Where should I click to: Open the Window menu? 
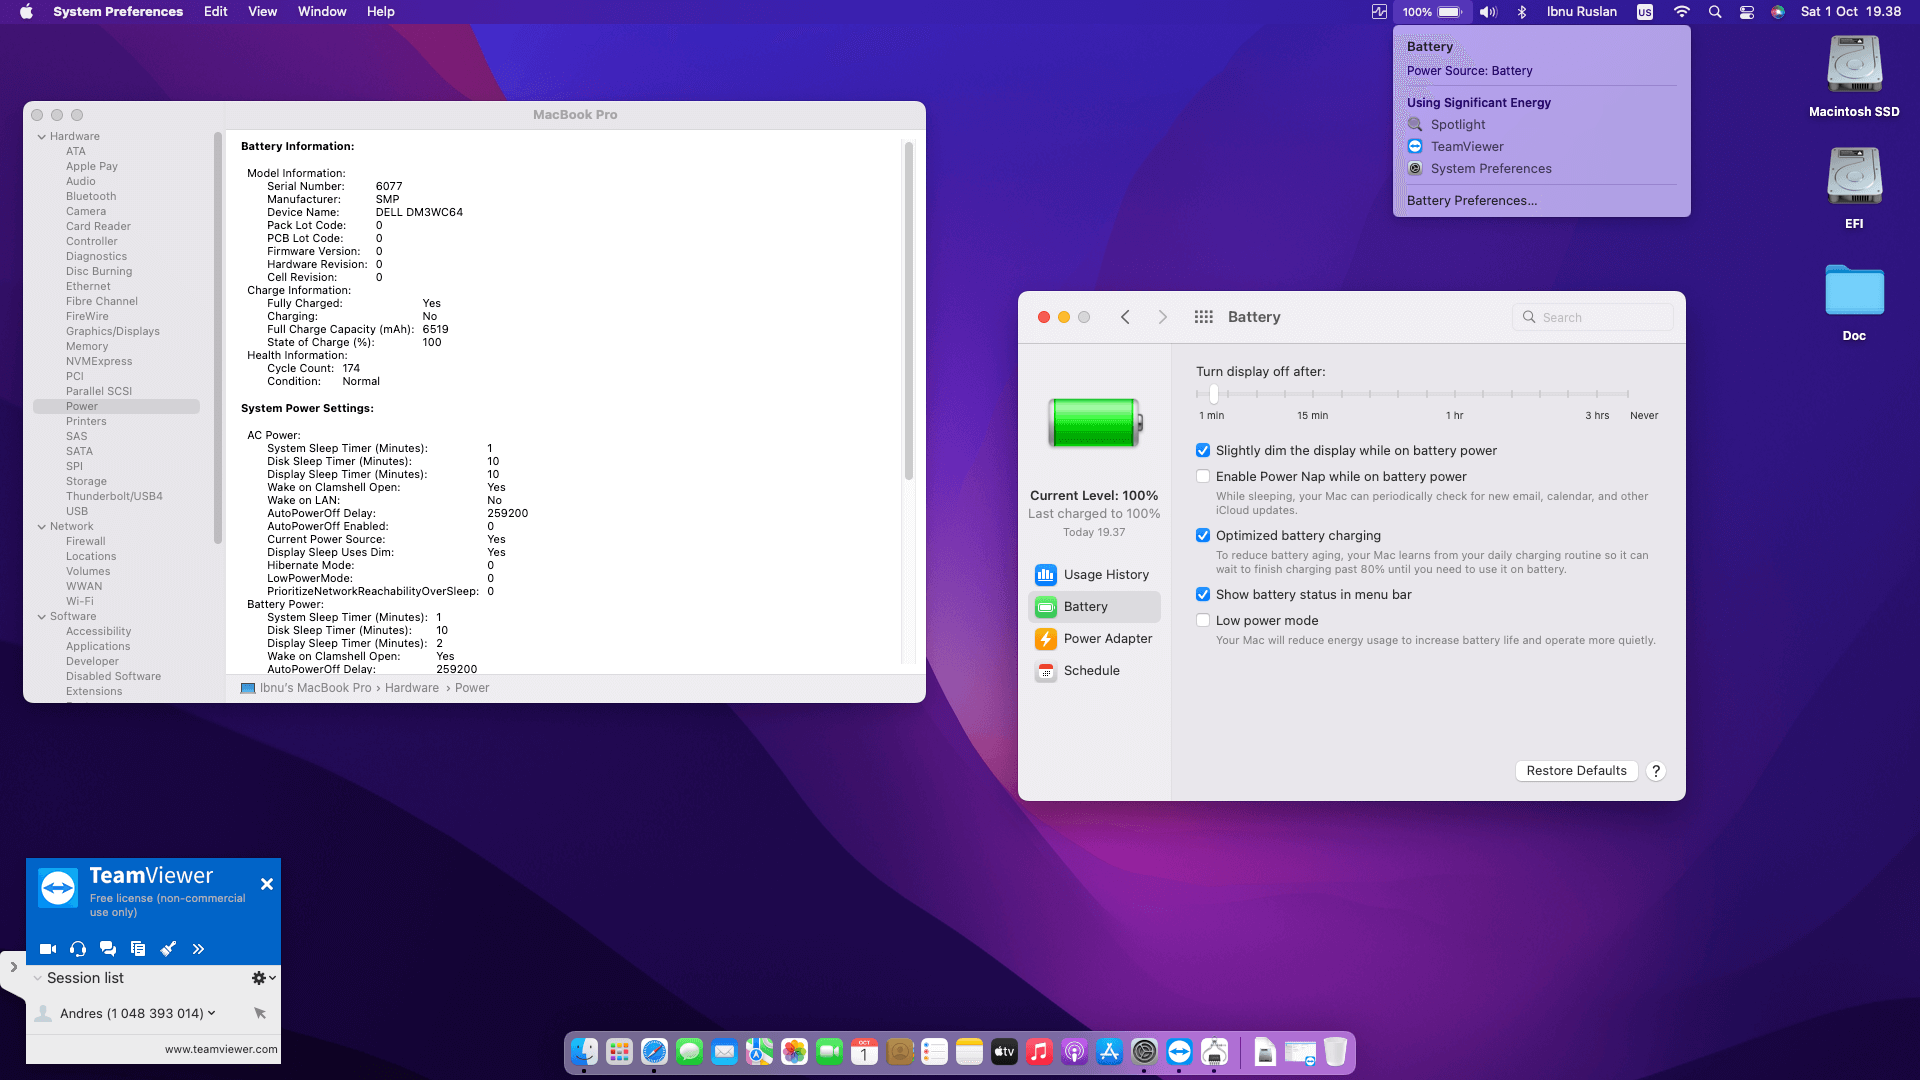pyautogui.click(x=321, y=12)
